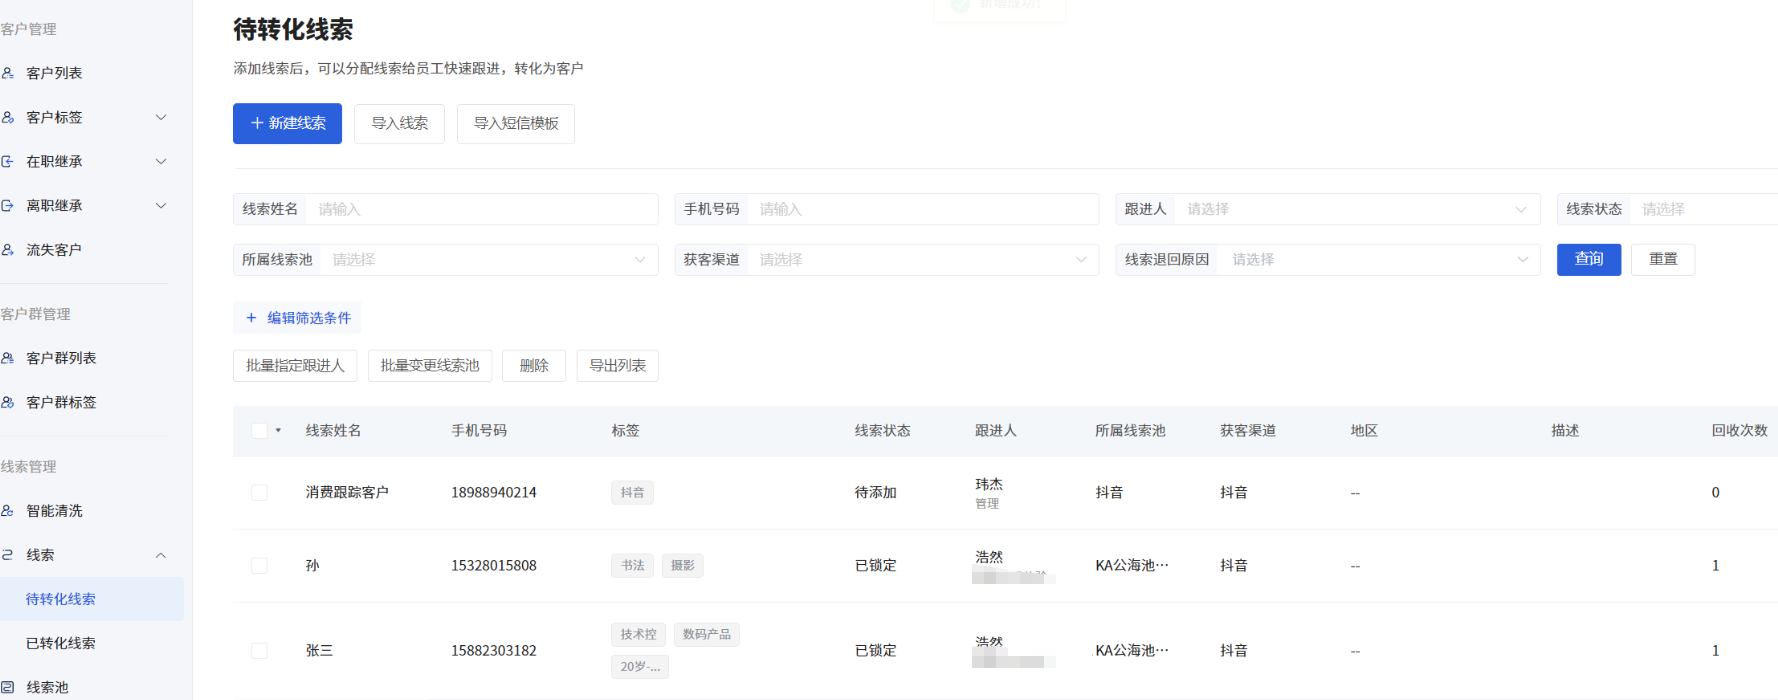Click 已锁定 status in 孙 row
Screen dimensions: 1778x700
click(x=876, y=566)
